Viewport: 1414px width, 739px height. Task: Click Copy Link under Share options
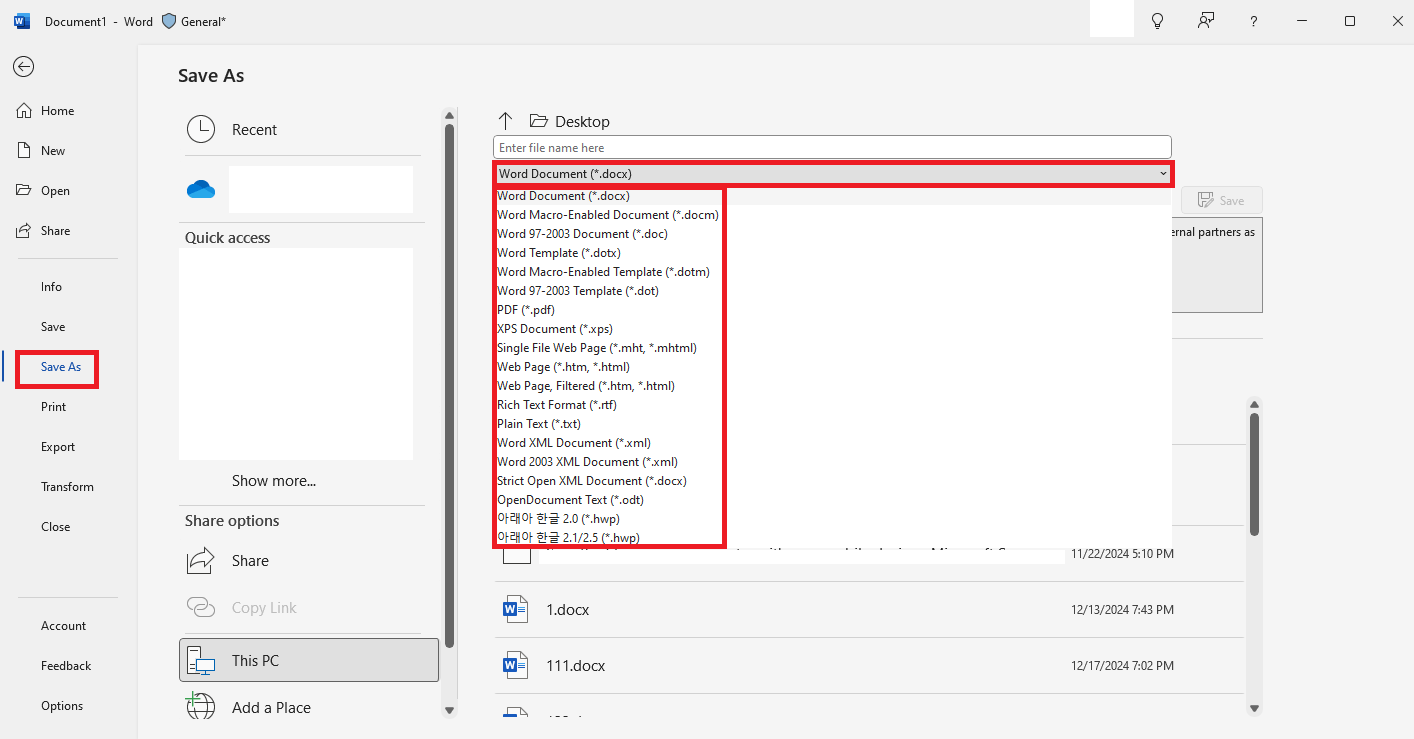(264, 608)
